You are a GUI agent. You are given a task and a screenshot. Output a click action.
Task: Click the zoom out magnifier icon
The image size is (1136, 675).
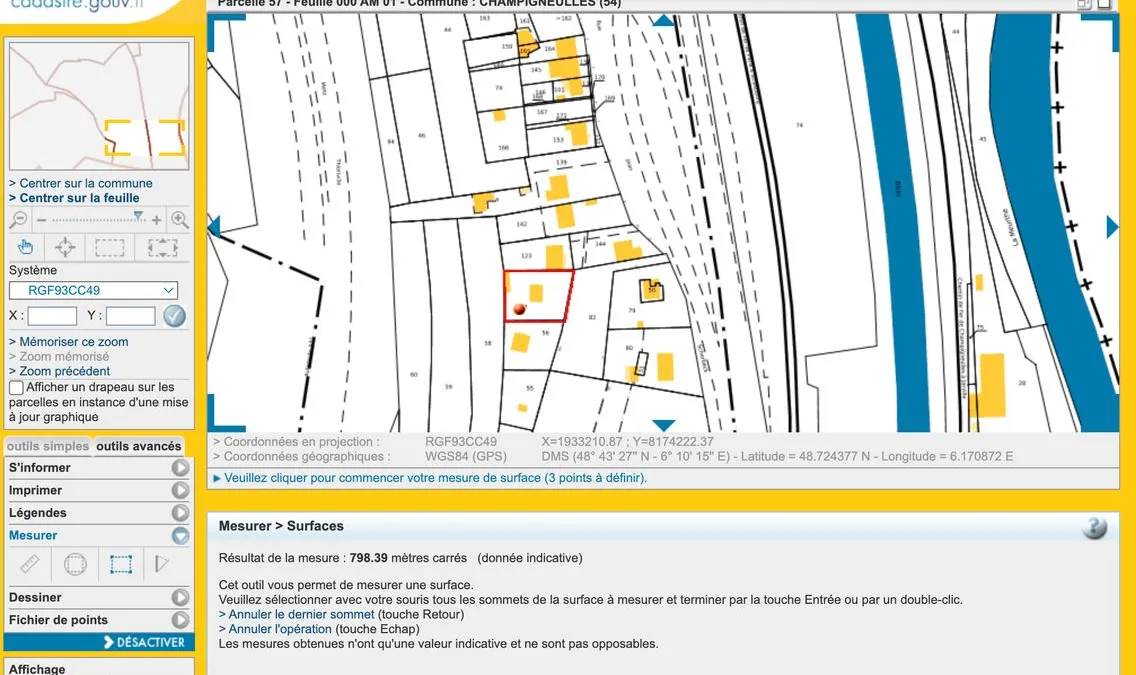(18, 219)
